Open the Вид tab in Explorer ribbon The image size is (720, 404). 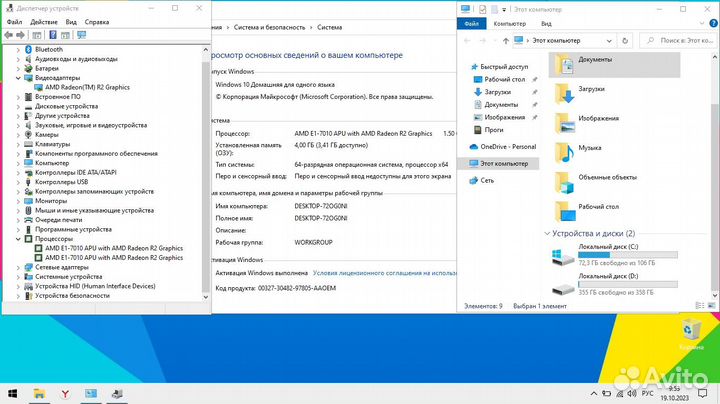(546, 23)
